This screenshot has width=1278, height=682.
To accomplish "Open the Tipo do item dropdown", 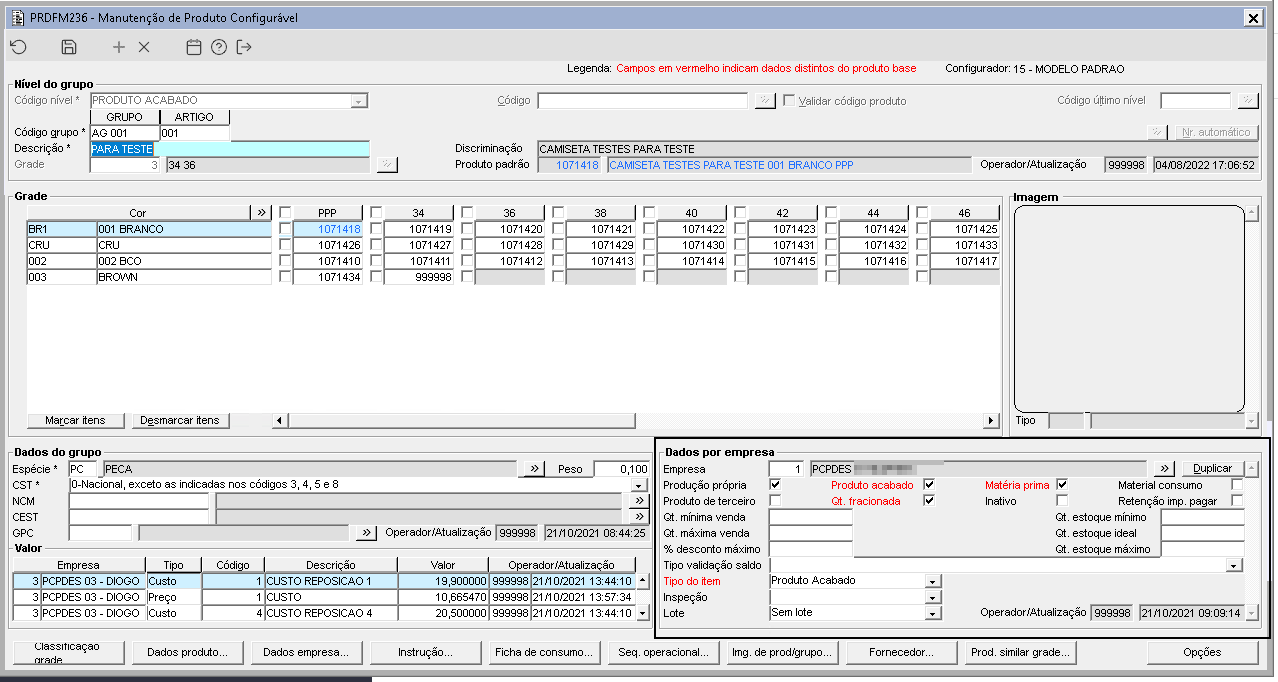I will [x=933, y=581].
